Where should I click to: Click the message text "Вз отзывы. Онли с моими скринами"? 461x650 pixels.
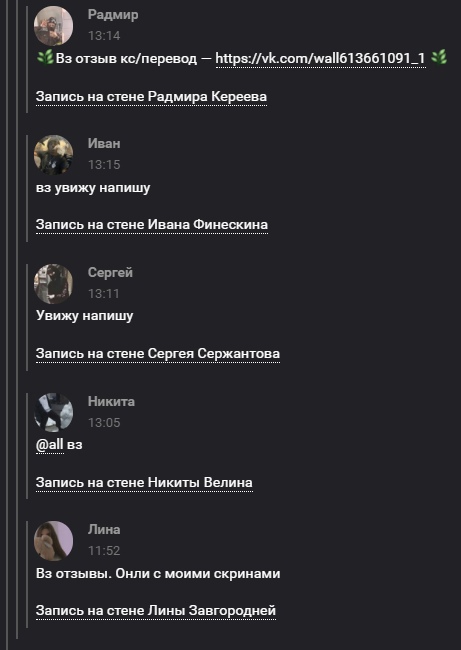pos(158,574)
